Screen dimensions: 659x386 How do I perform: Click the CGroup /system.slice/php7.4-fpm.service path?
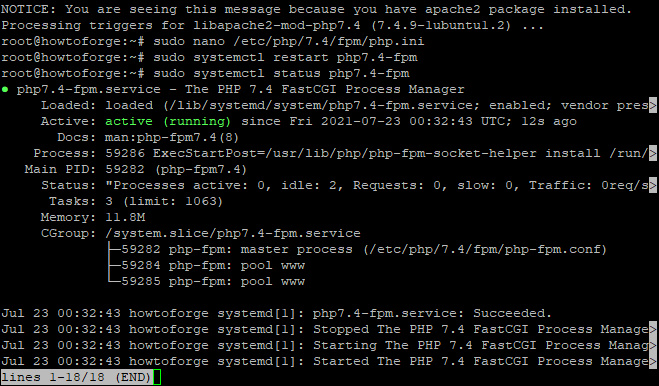(233, 233)
